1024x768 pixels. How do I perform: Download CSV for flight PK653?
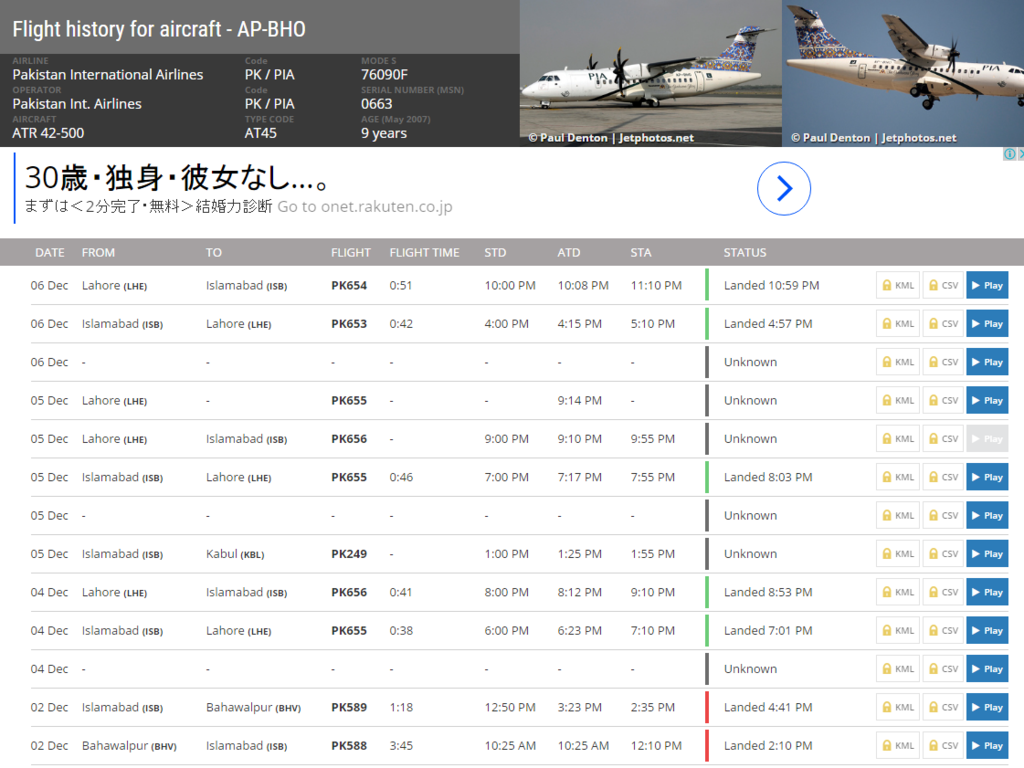click(943, 324)
